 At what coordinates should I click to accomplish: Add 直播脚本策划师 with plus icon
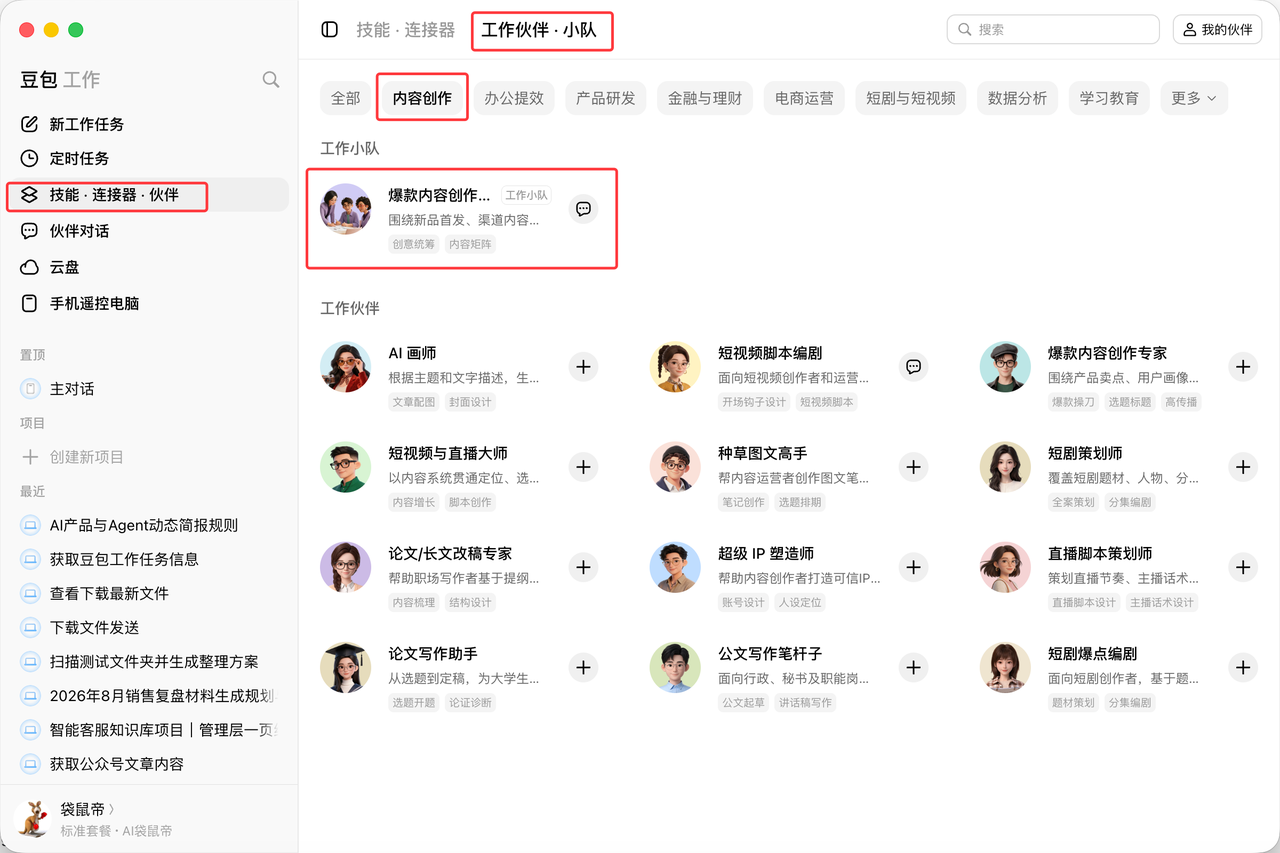click(1243, 567)
